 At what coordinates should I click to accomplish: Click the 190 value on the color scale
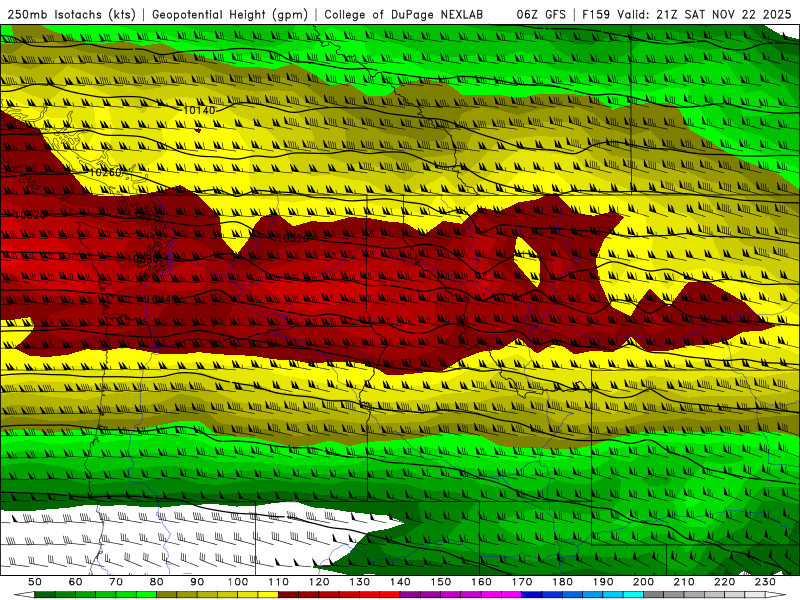pyautogui.click(x=603, y=582)
